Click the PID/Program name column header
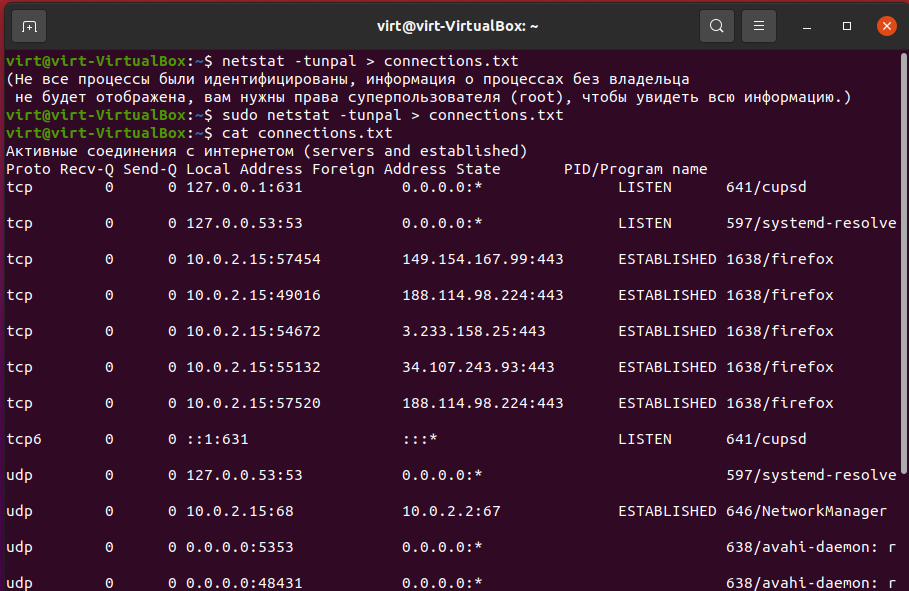The height and width of the screenshot is (591, 909). [x=635, y=169]
